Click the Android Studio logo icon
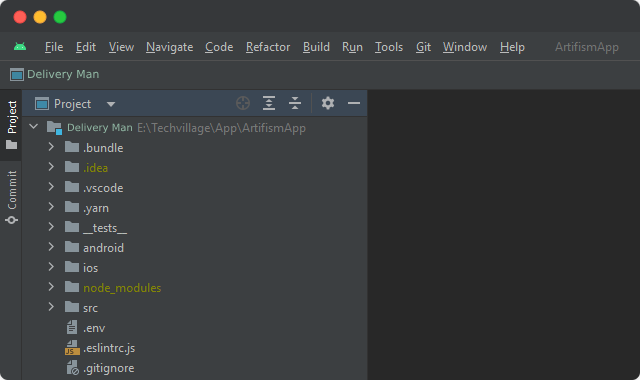This screenshot has height=380, width=640. [x=20, y=47]
